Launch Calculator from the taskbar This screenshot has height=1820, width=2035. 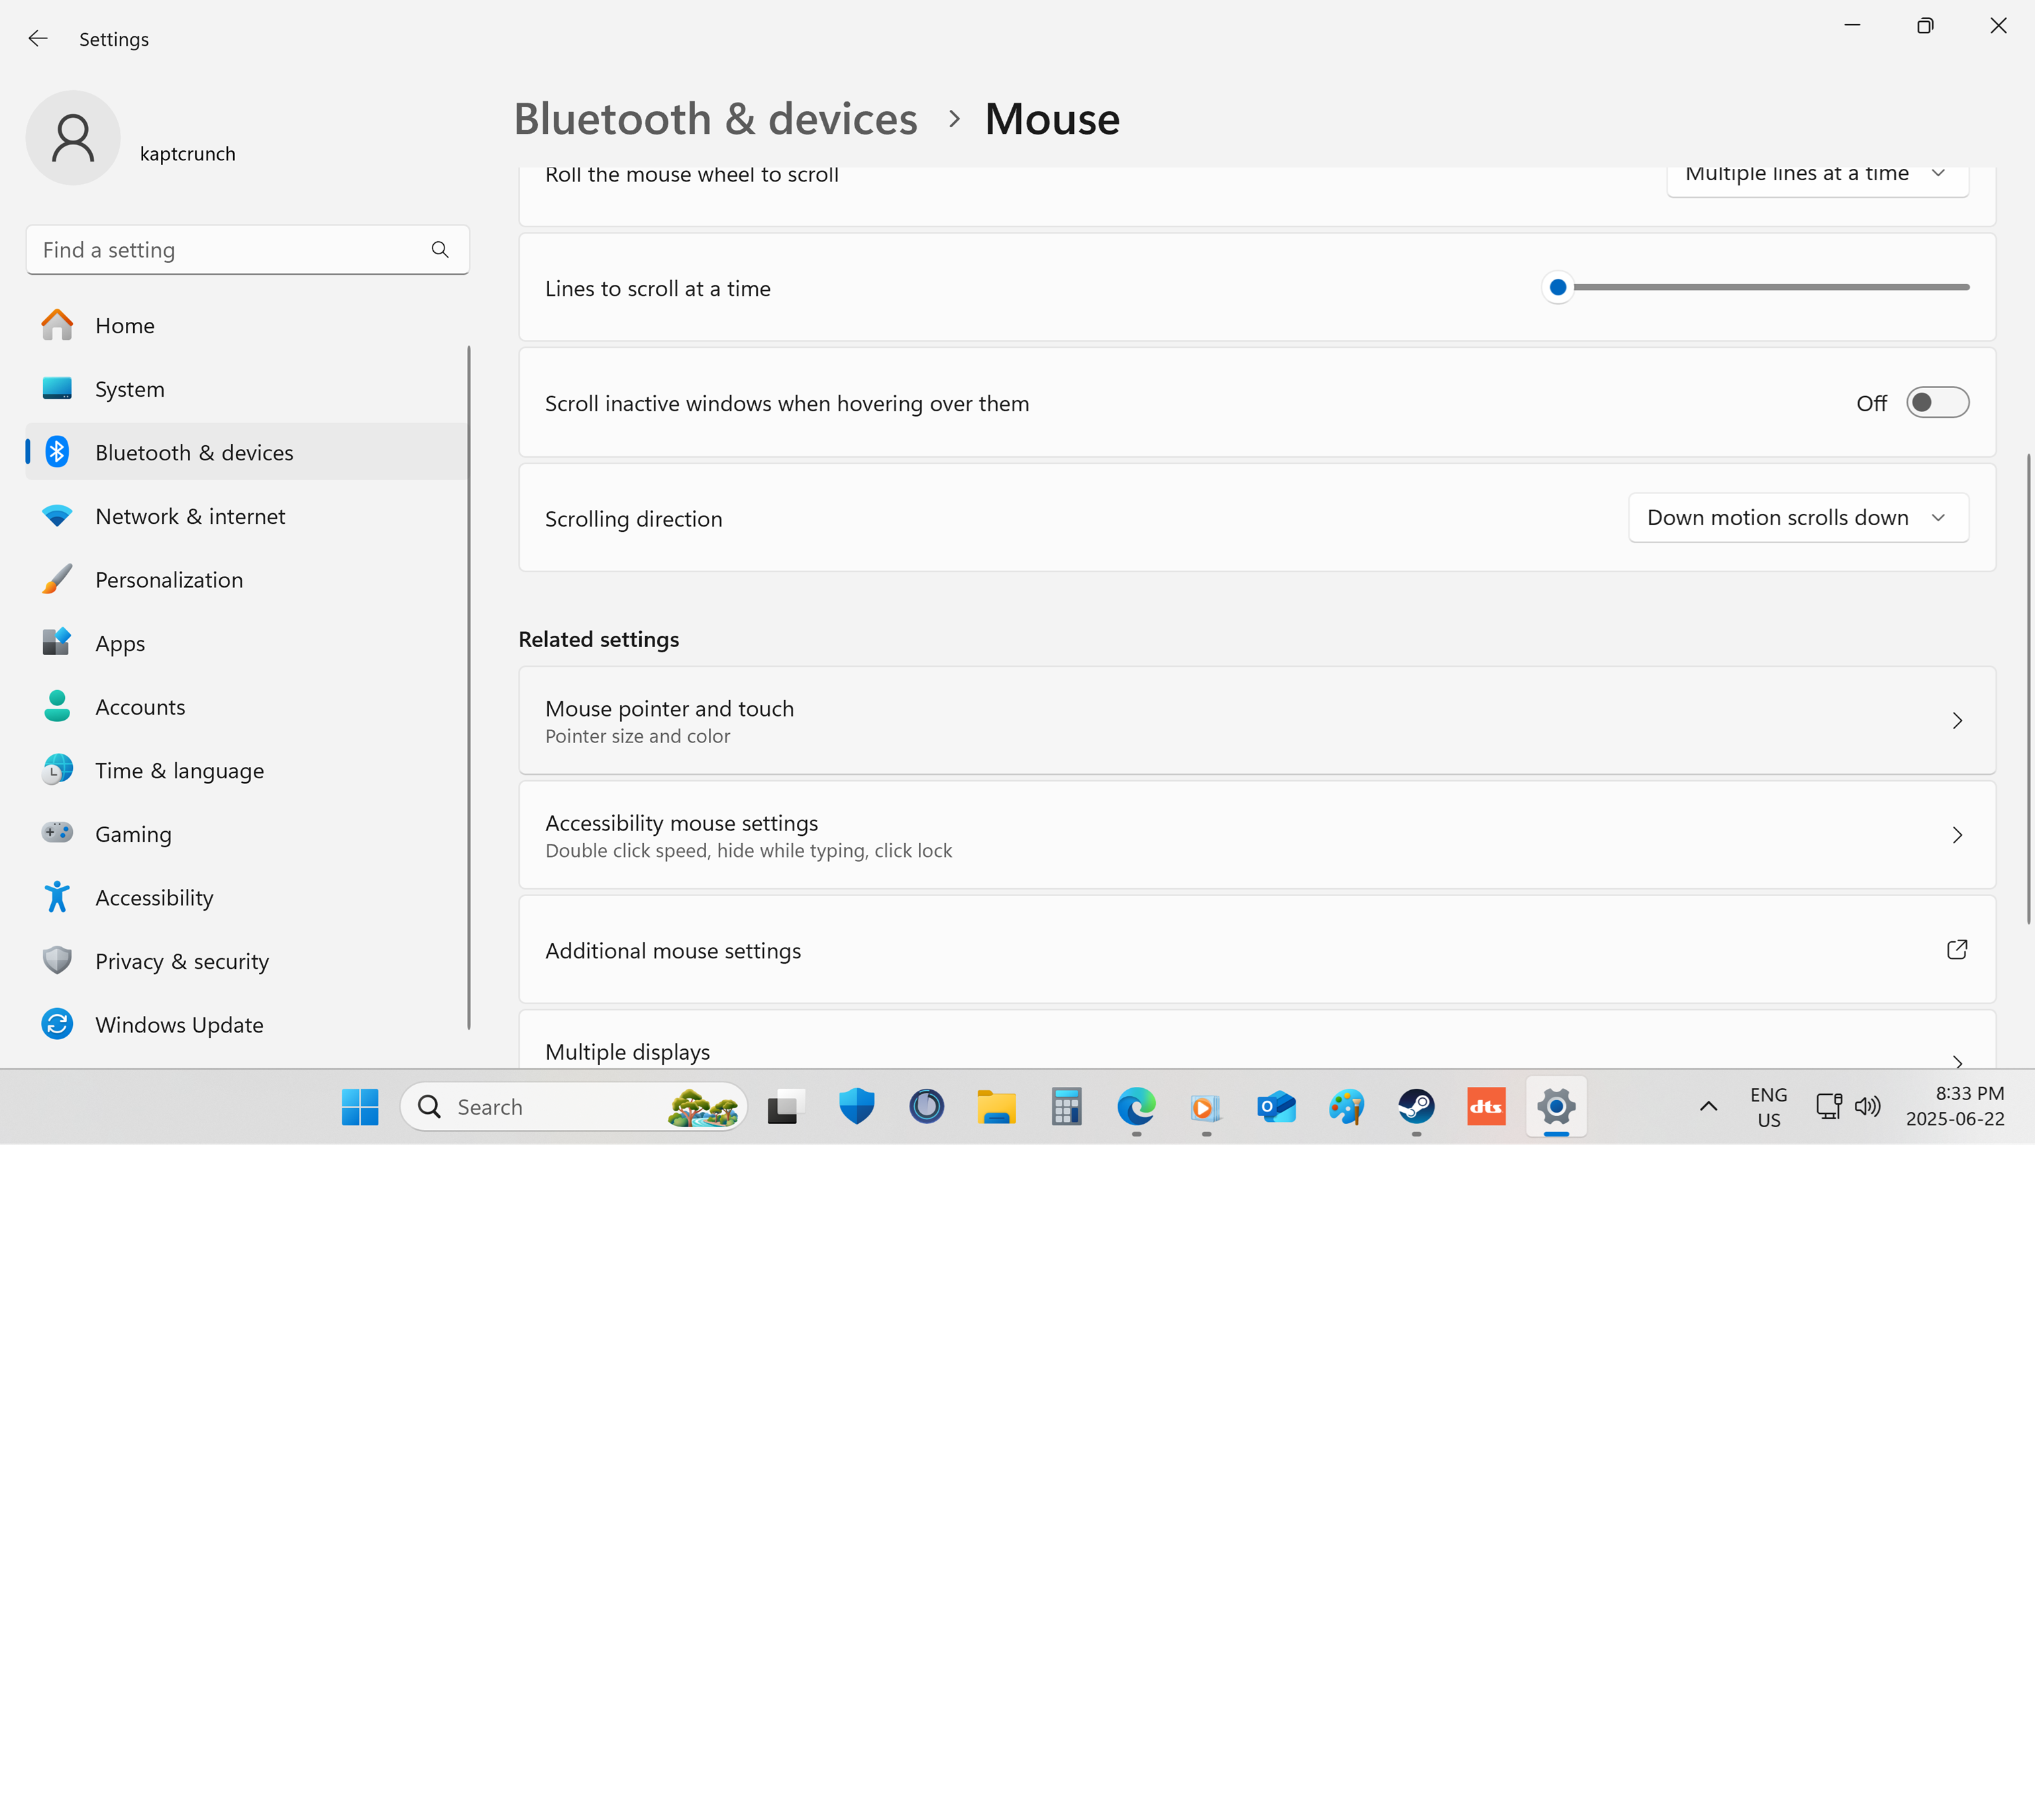tap(1066, 1106)
